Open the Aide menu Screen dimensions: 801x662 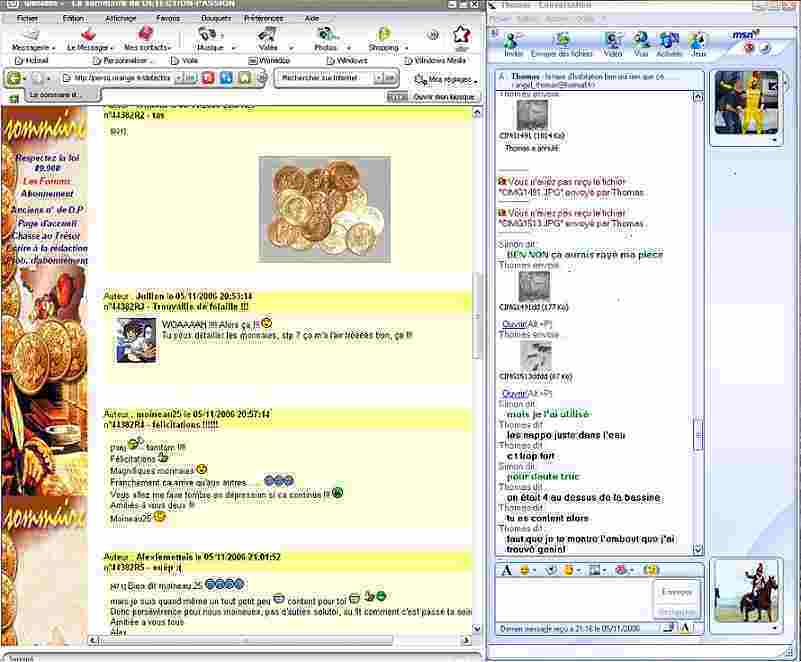tap(312, 18)
